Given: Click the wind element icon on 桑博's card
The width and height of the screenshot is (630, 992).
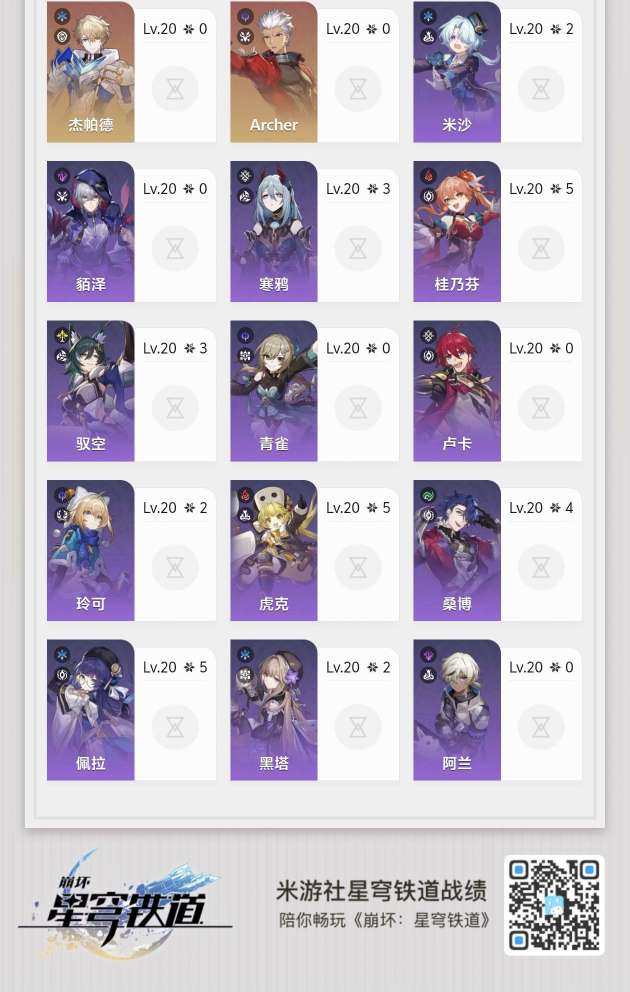Looking at the screenshot, I should (428, 495).
